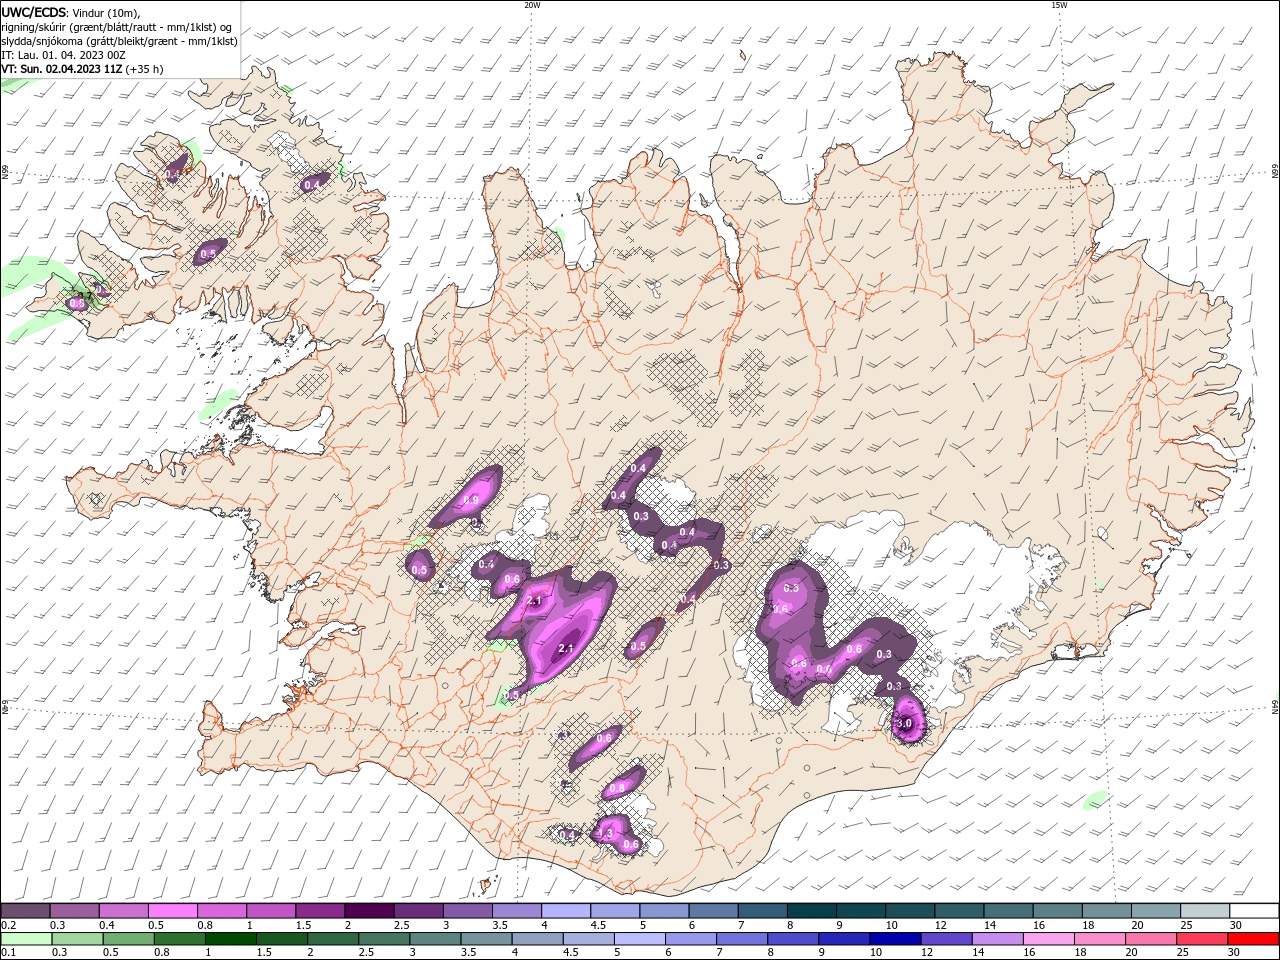Pick the dark purple 2 snow legend swatch
The height and width of the screenshot is (960, 1280).
point(369,911)
